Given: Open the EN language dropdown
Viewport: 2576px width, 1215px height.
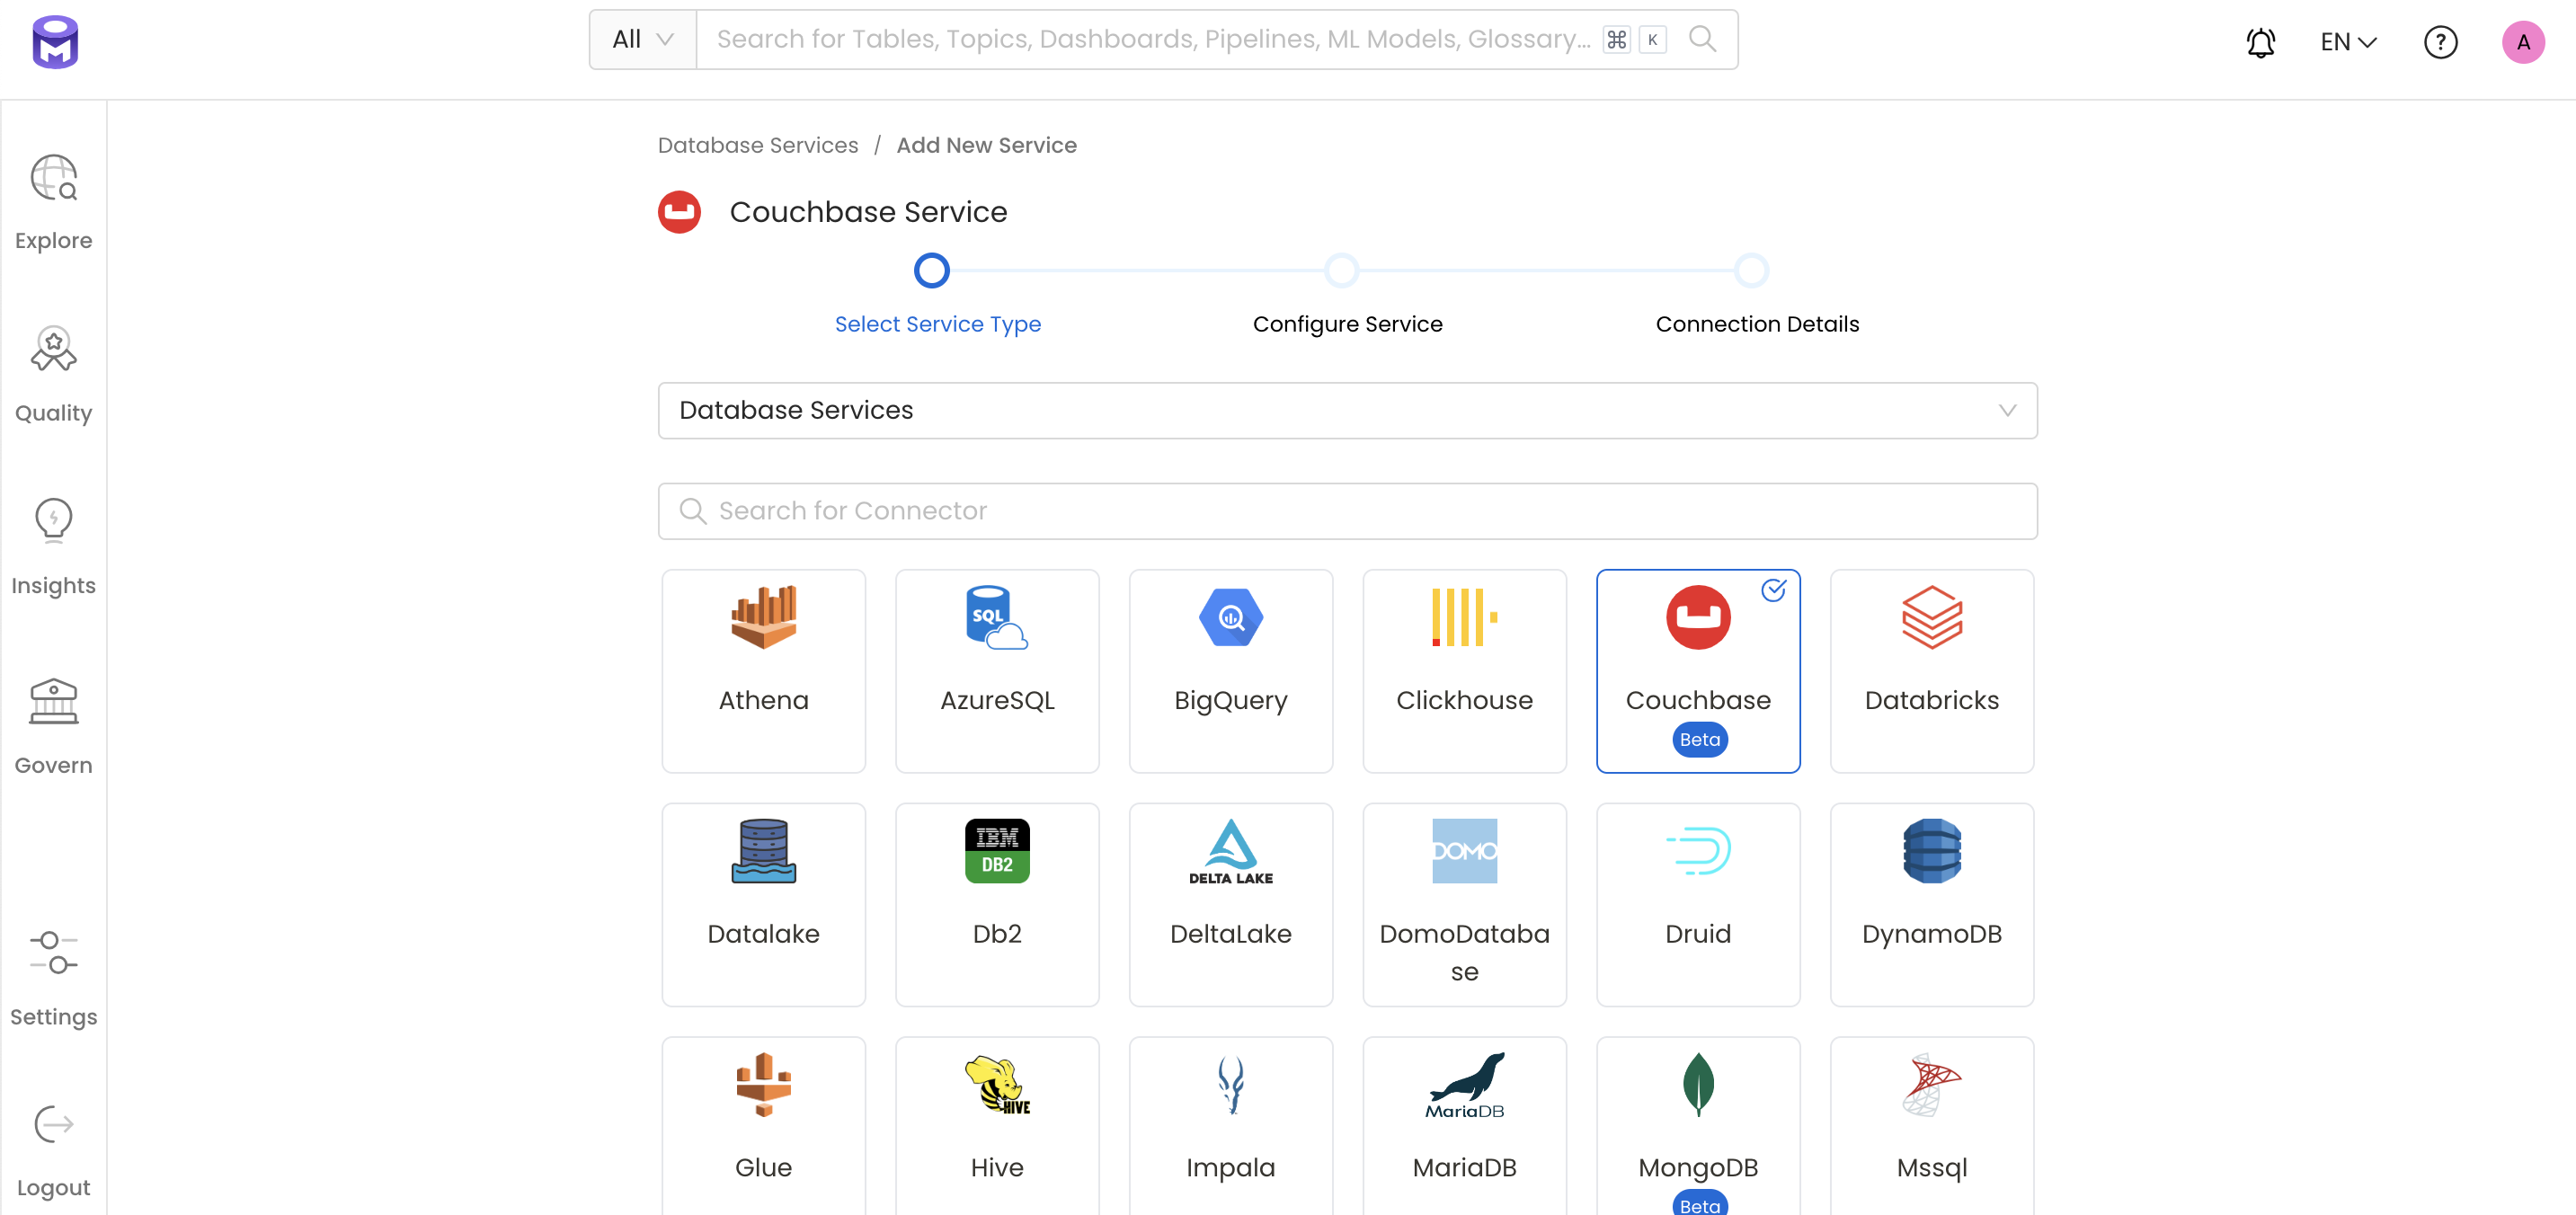Looking at the screenshot, I should point(2346,42).
